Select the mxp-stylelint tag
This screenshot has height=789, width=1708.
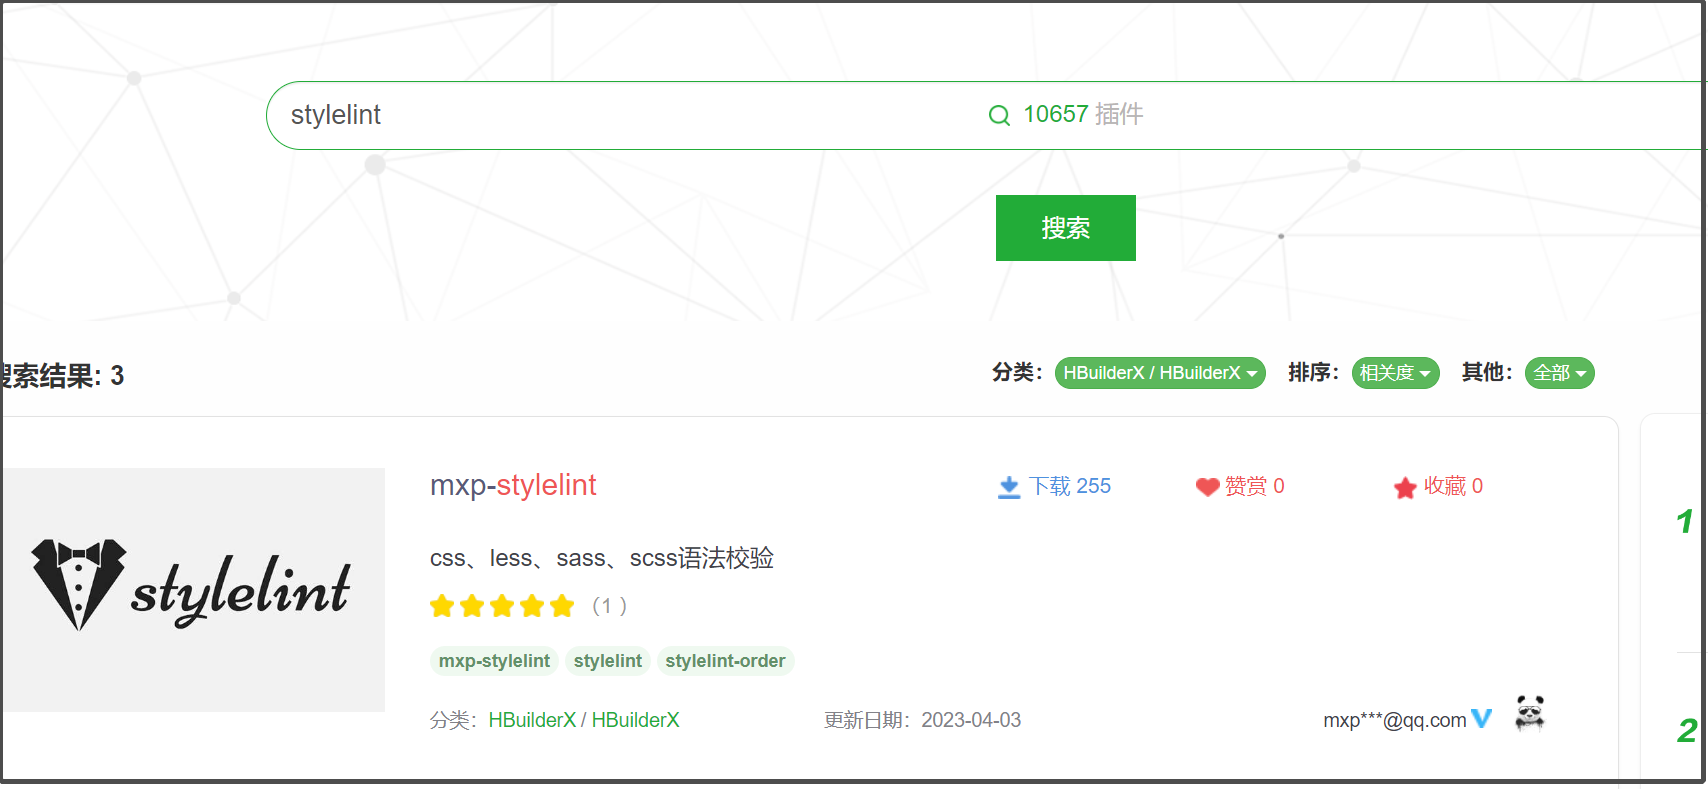coord(494,661)
